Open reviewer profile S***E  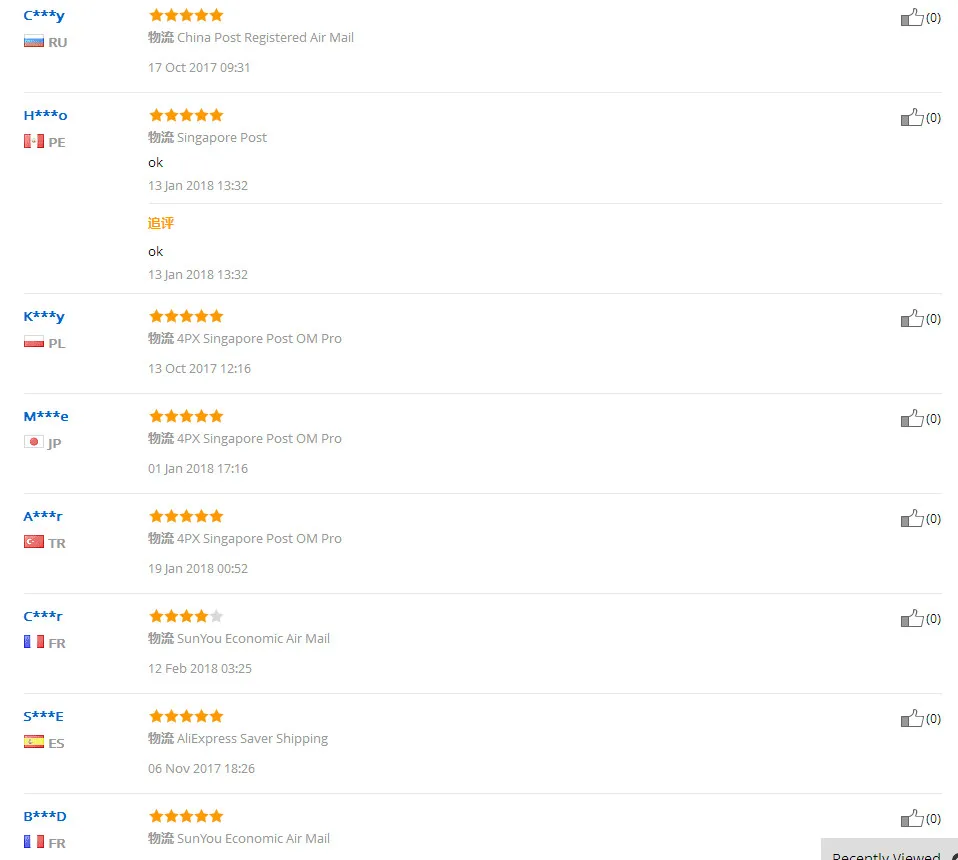pyautogui.click(x=43, y=716)
